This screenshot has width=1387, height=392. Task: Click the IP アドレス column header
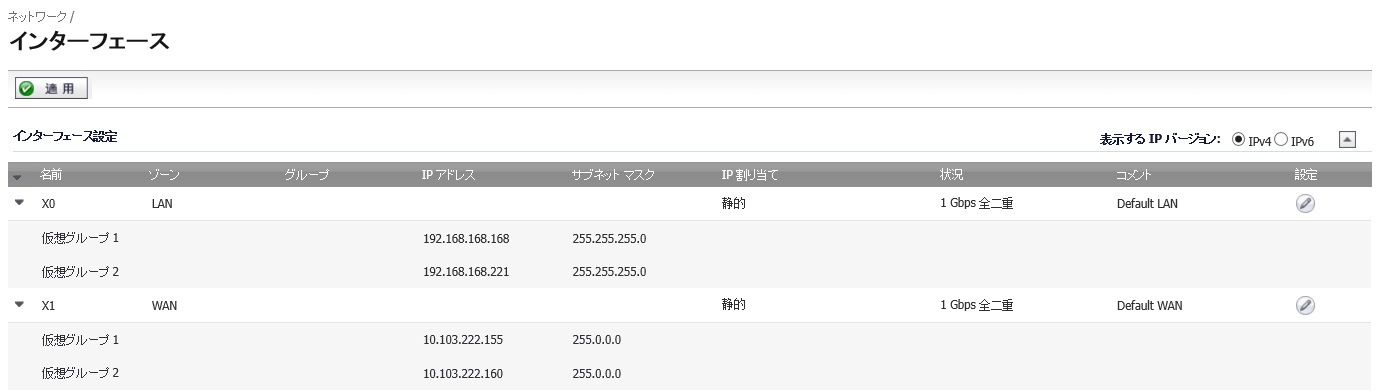(x=448, y=175)
